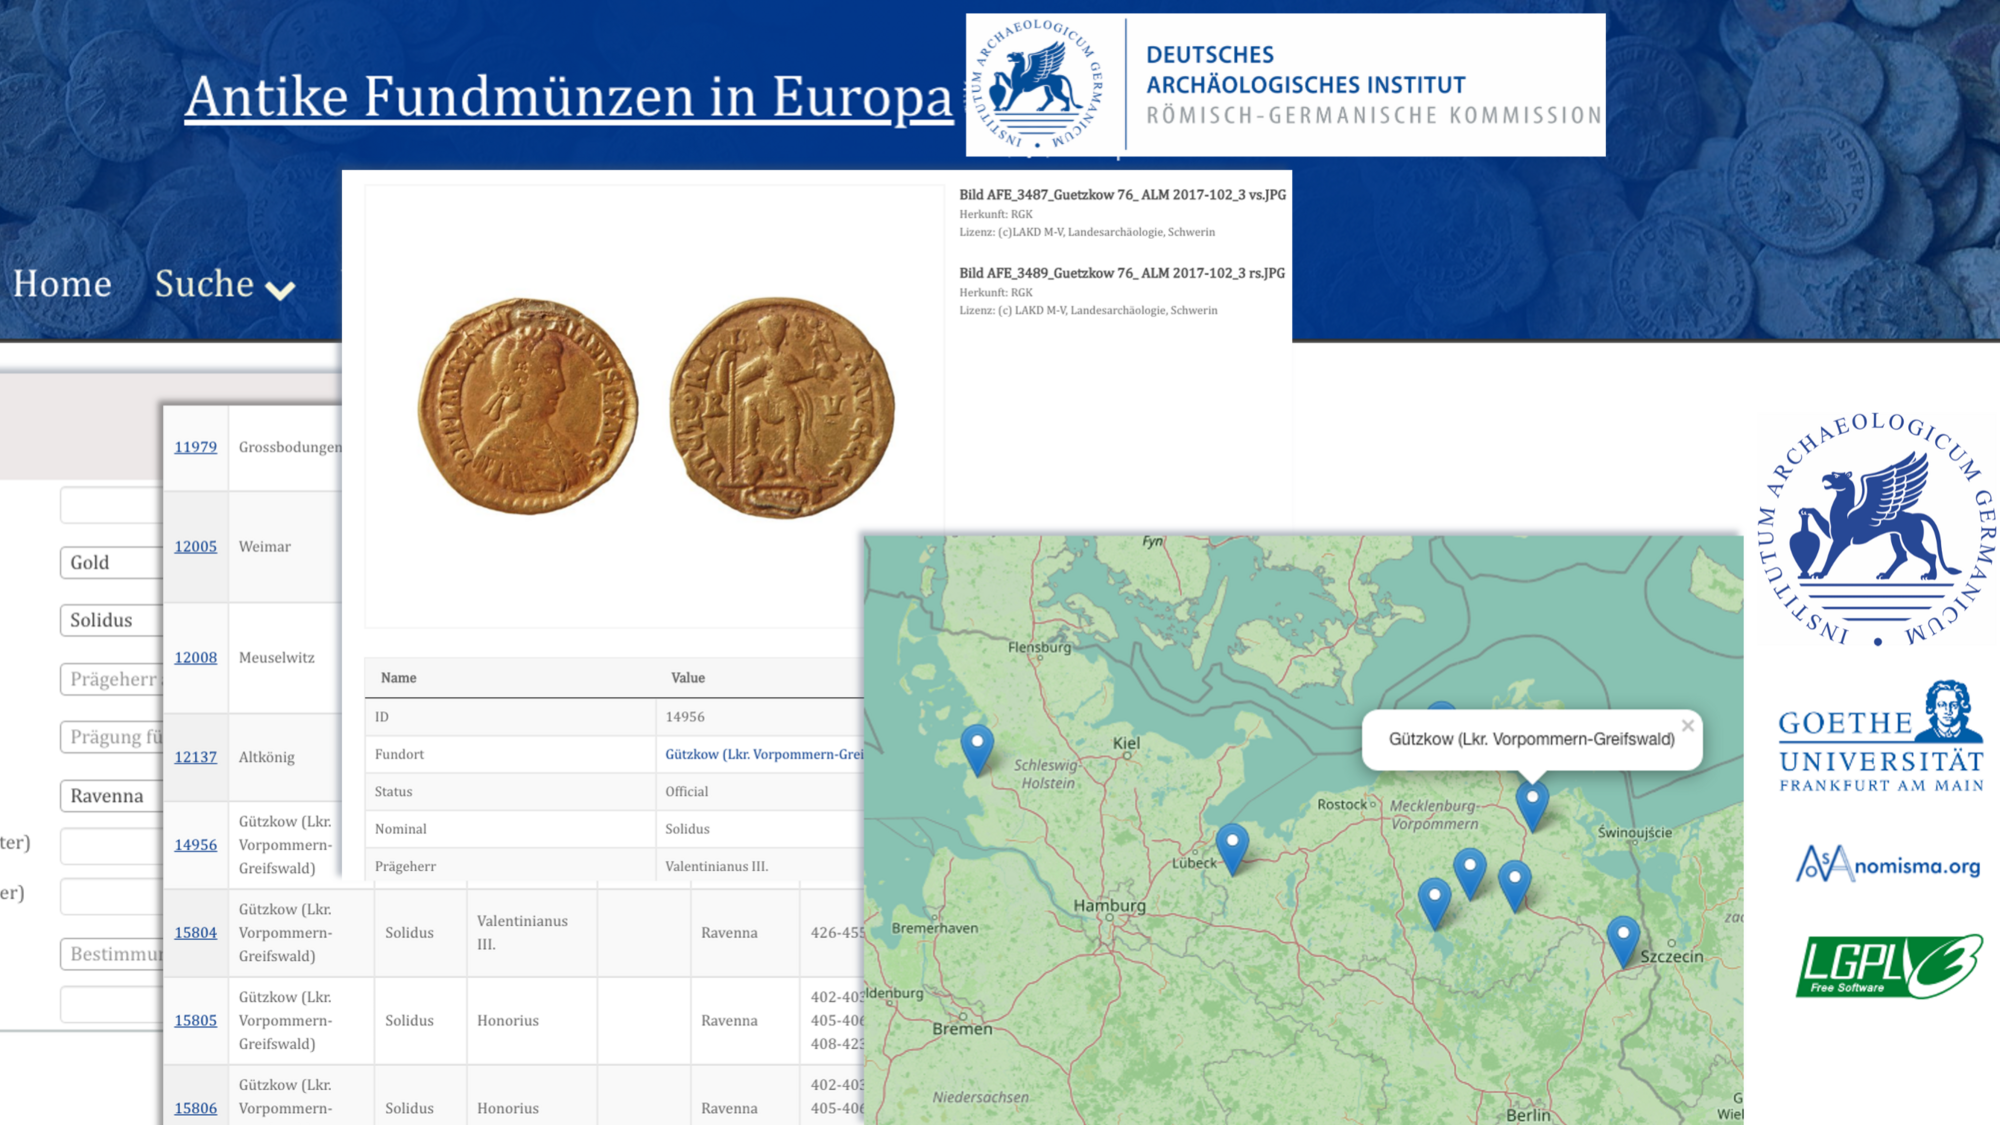
Task: Open coin record 12137
Action: 195,757
